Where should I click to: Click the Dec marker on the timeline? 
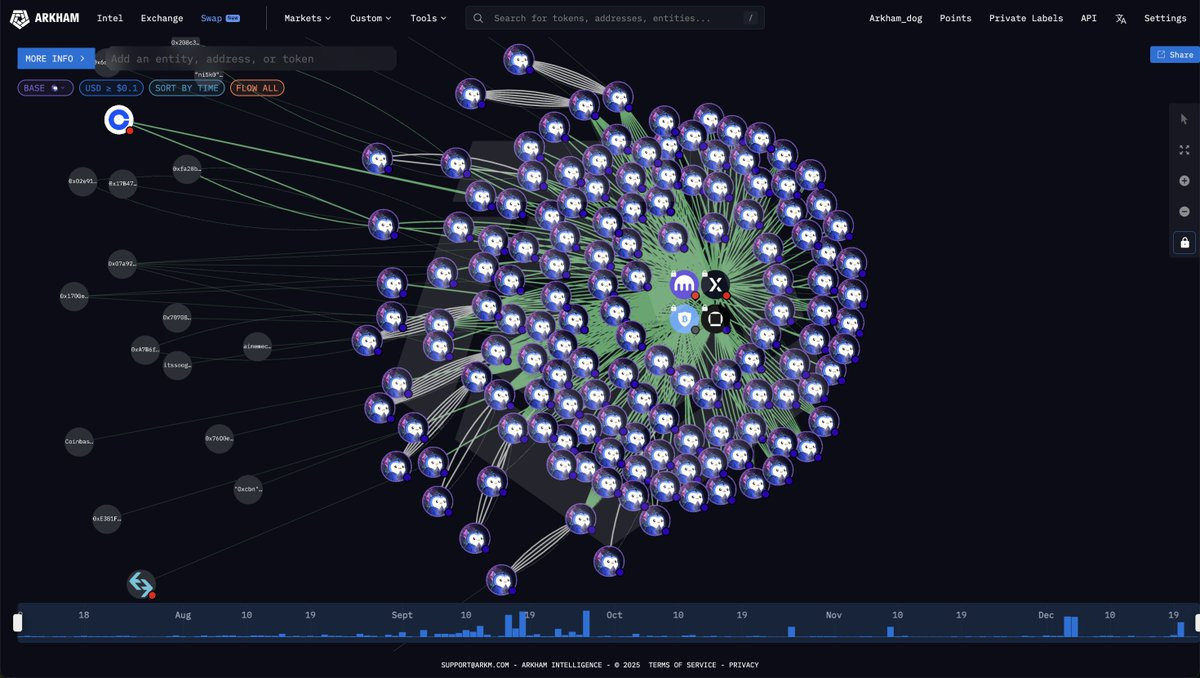pyautogui.click(x=1046, y=615)
